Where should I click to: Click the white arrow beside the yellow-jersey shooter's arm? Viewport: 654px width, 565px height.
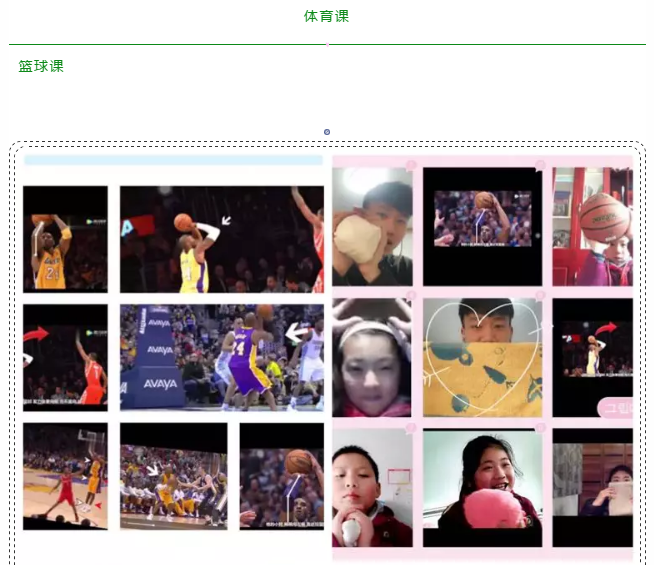(x=226, y=220)
